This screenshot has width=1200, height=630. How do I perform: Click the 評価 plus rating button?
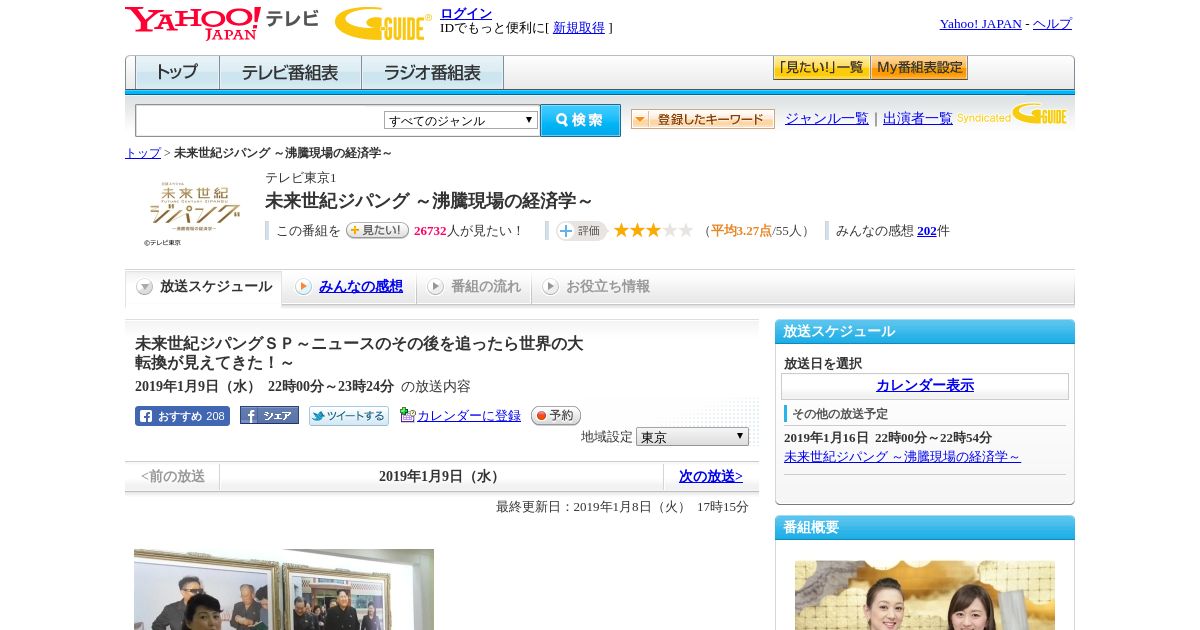coord(581,231)
